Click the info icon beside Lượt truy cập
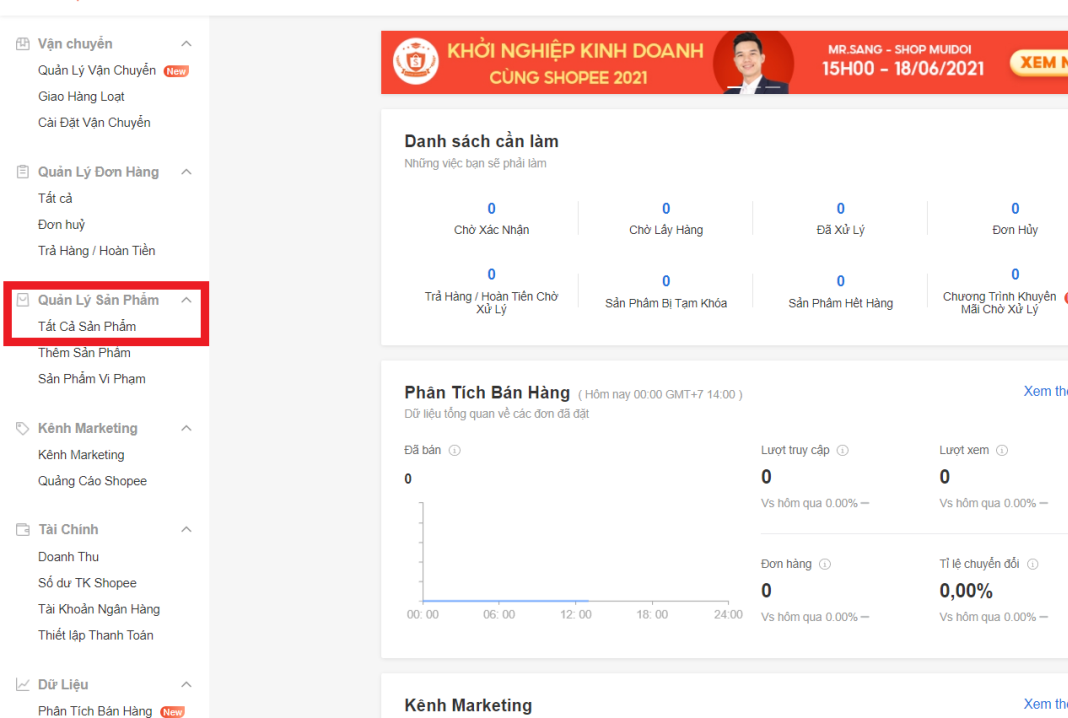Viewport: 1068px width, 718px height. [843, 451]
